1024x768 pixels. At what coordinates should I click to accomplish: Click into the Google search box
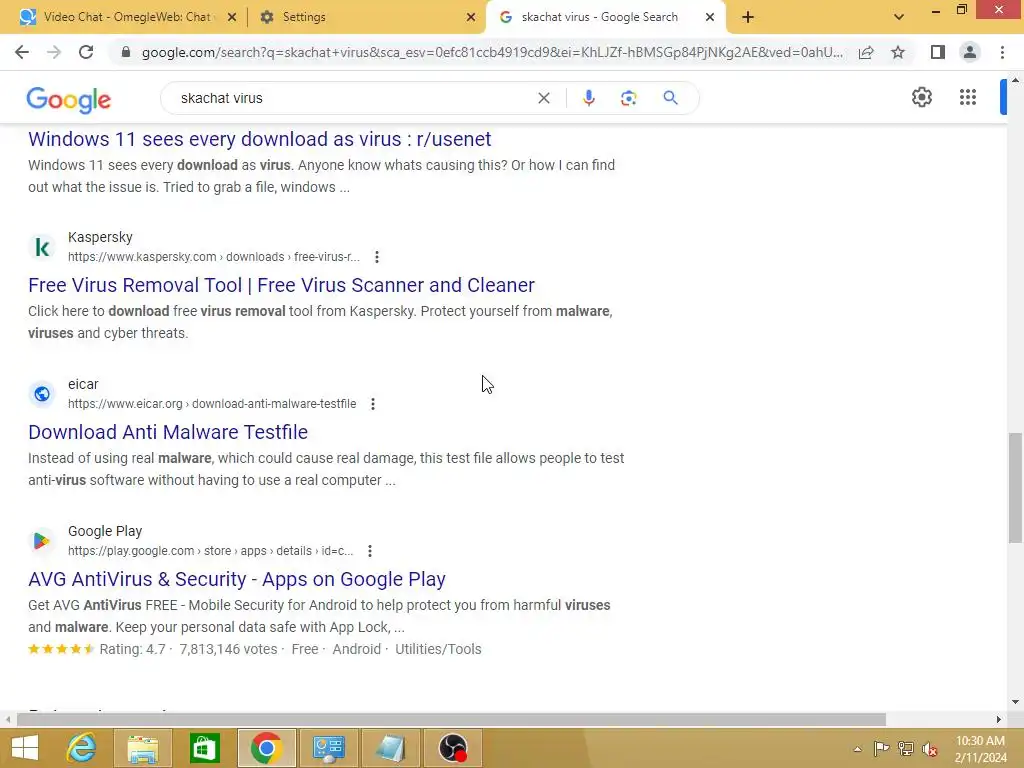353,98
